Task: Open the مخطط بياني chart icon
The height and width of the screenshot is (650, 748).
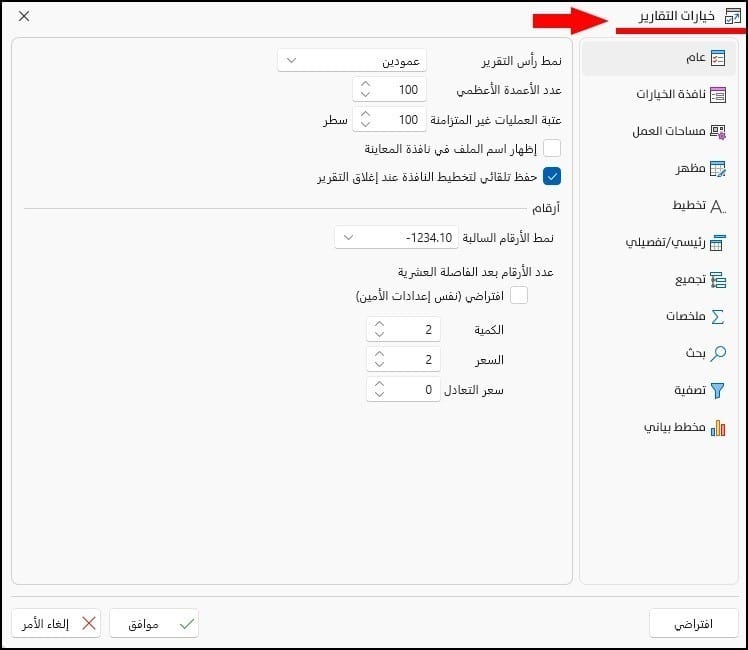Action: 717,428
